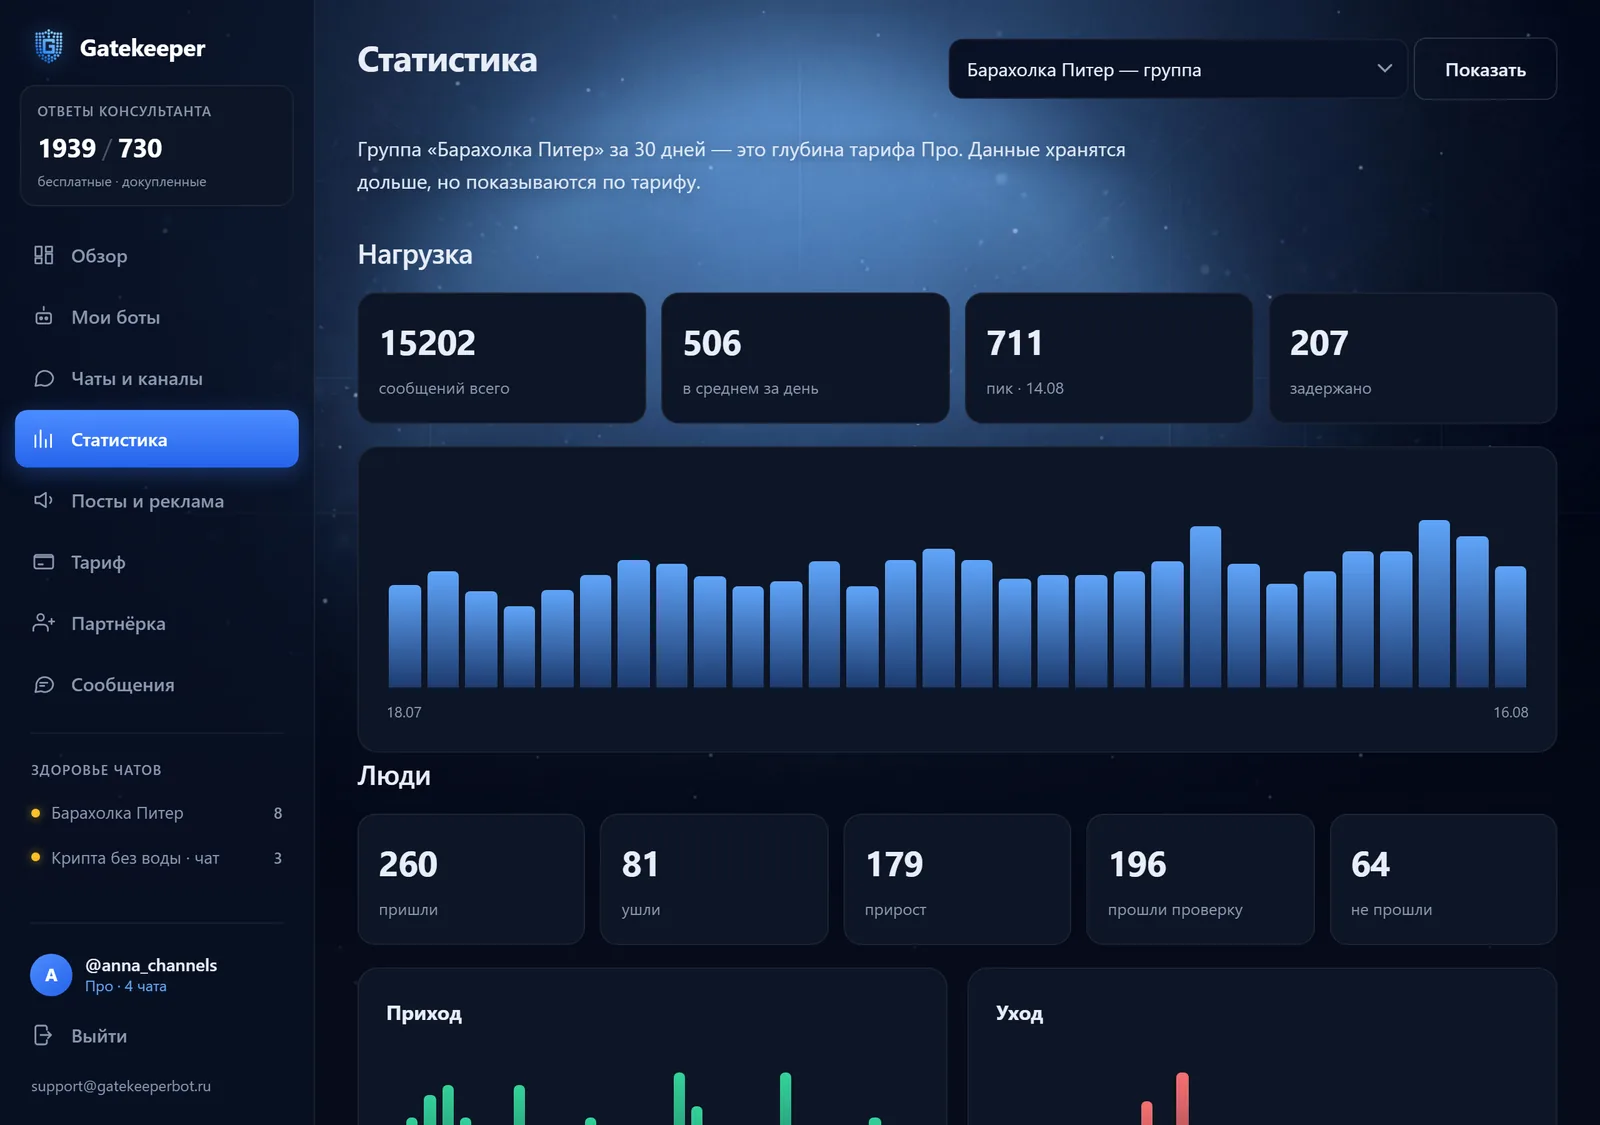Click the 506 в среднем за день card

pos(805,358)
